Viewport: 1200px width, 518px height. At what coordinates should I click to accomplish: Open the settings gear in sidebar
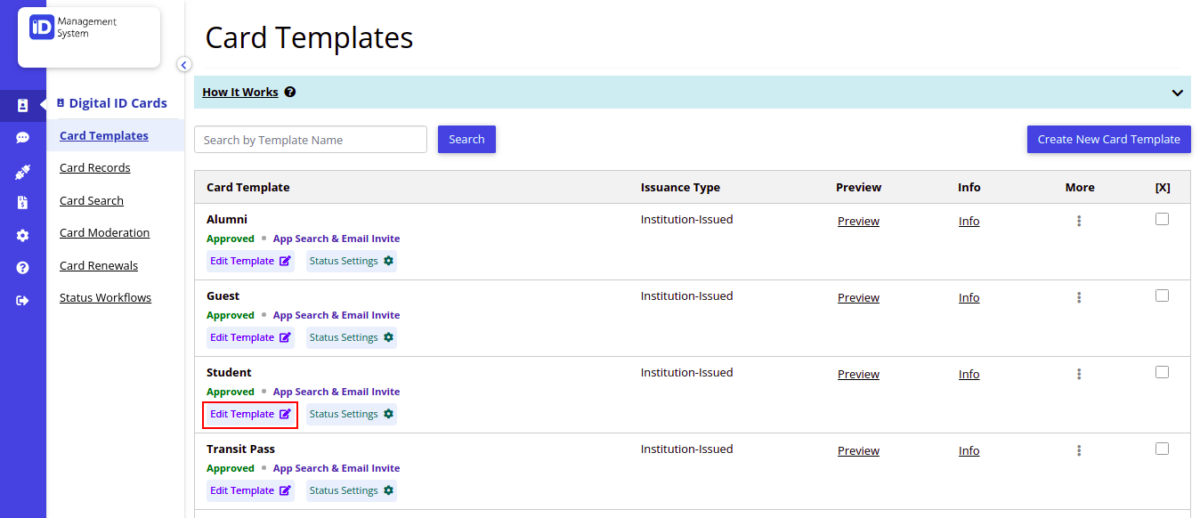click(x=22, y=236)
